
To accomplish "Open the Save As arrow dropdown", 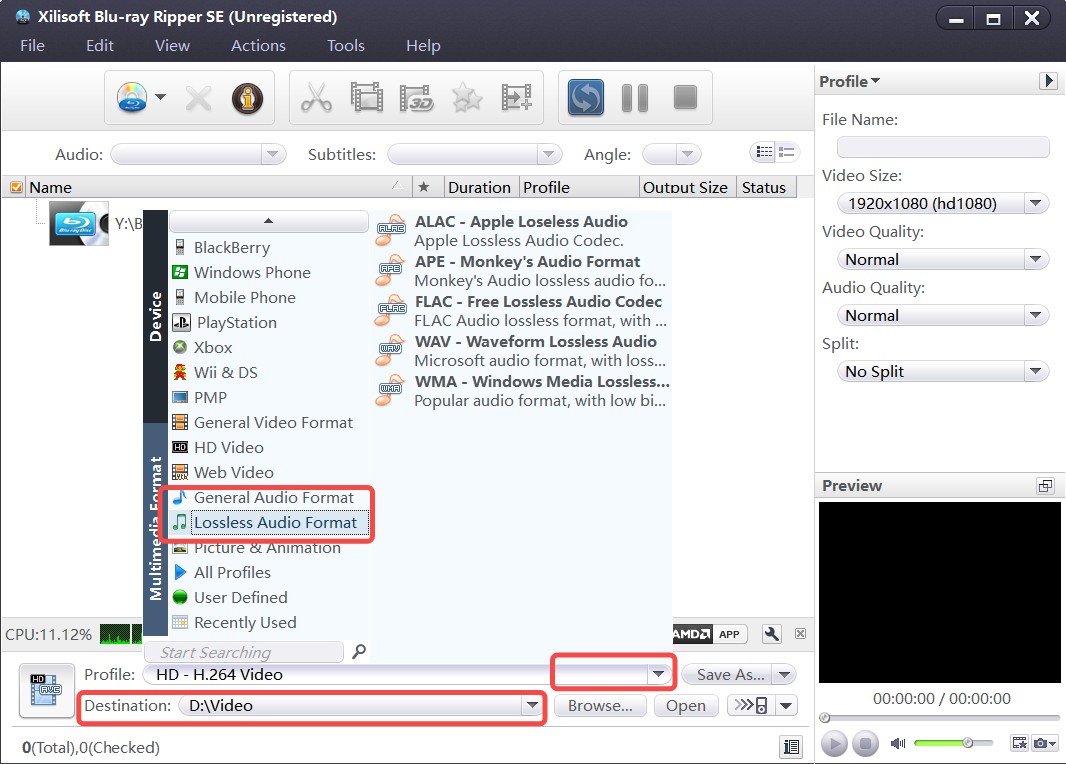I will [x=785, y=674].
